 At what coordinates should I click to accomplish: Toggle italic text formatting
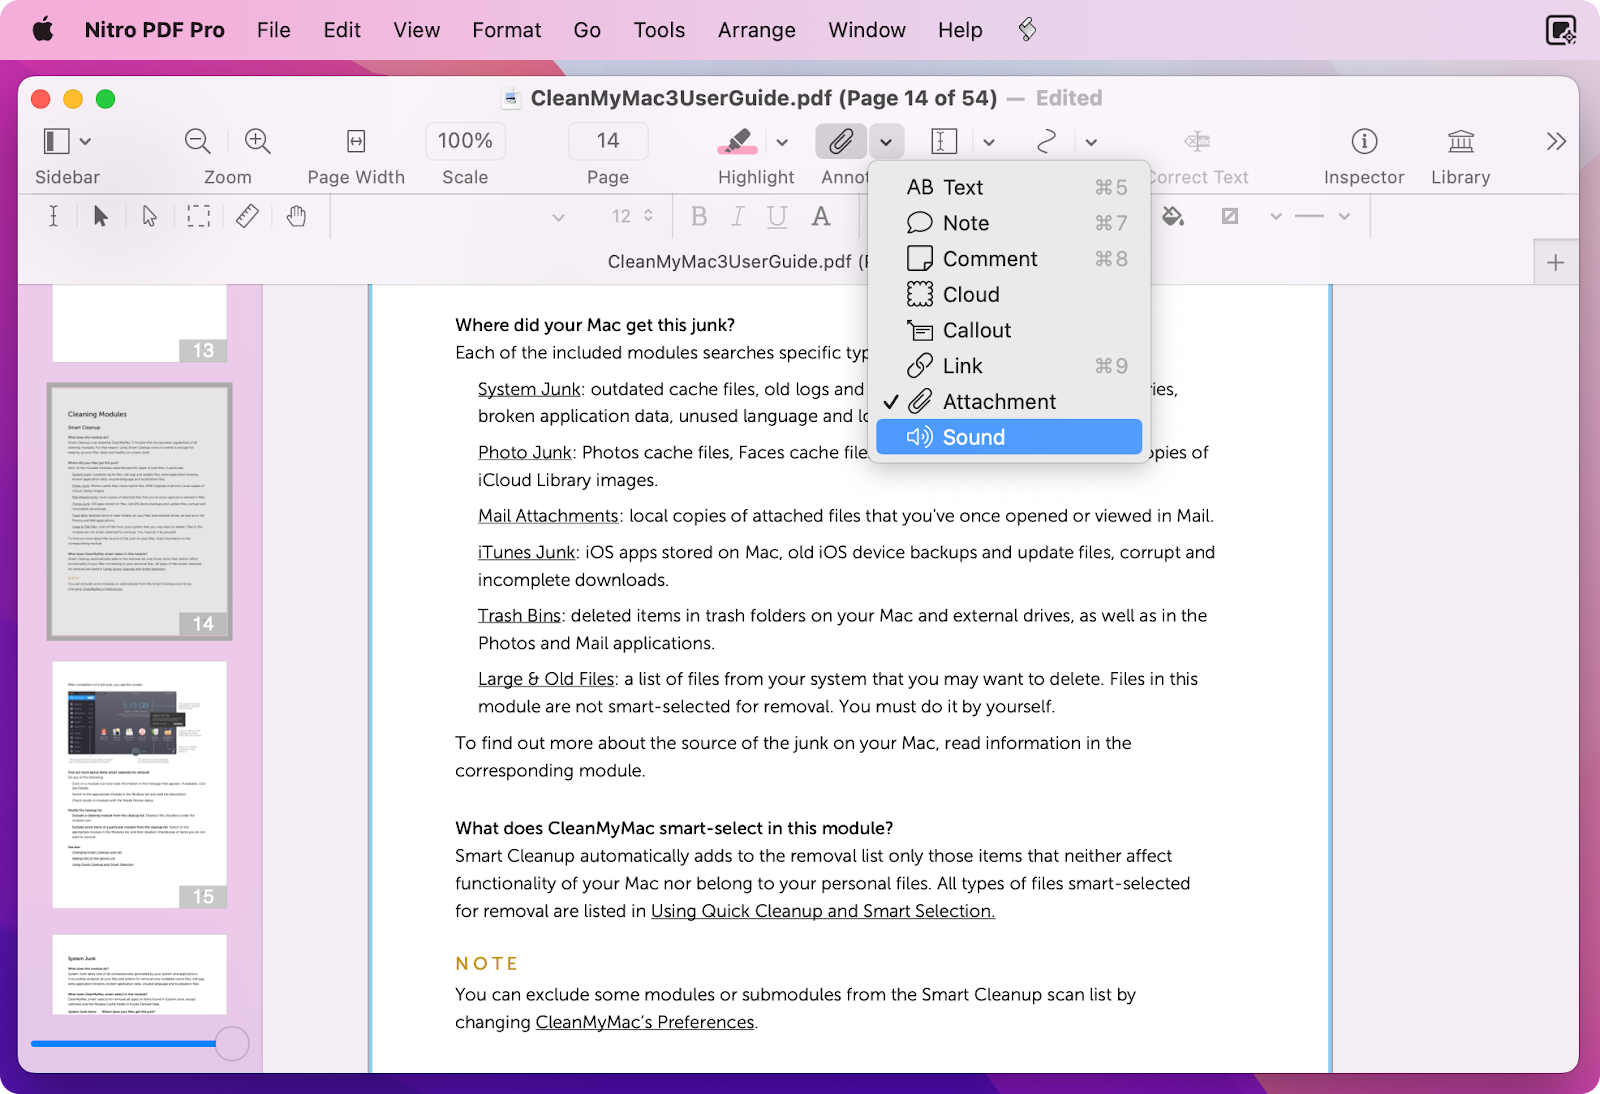tap(737, 215)
